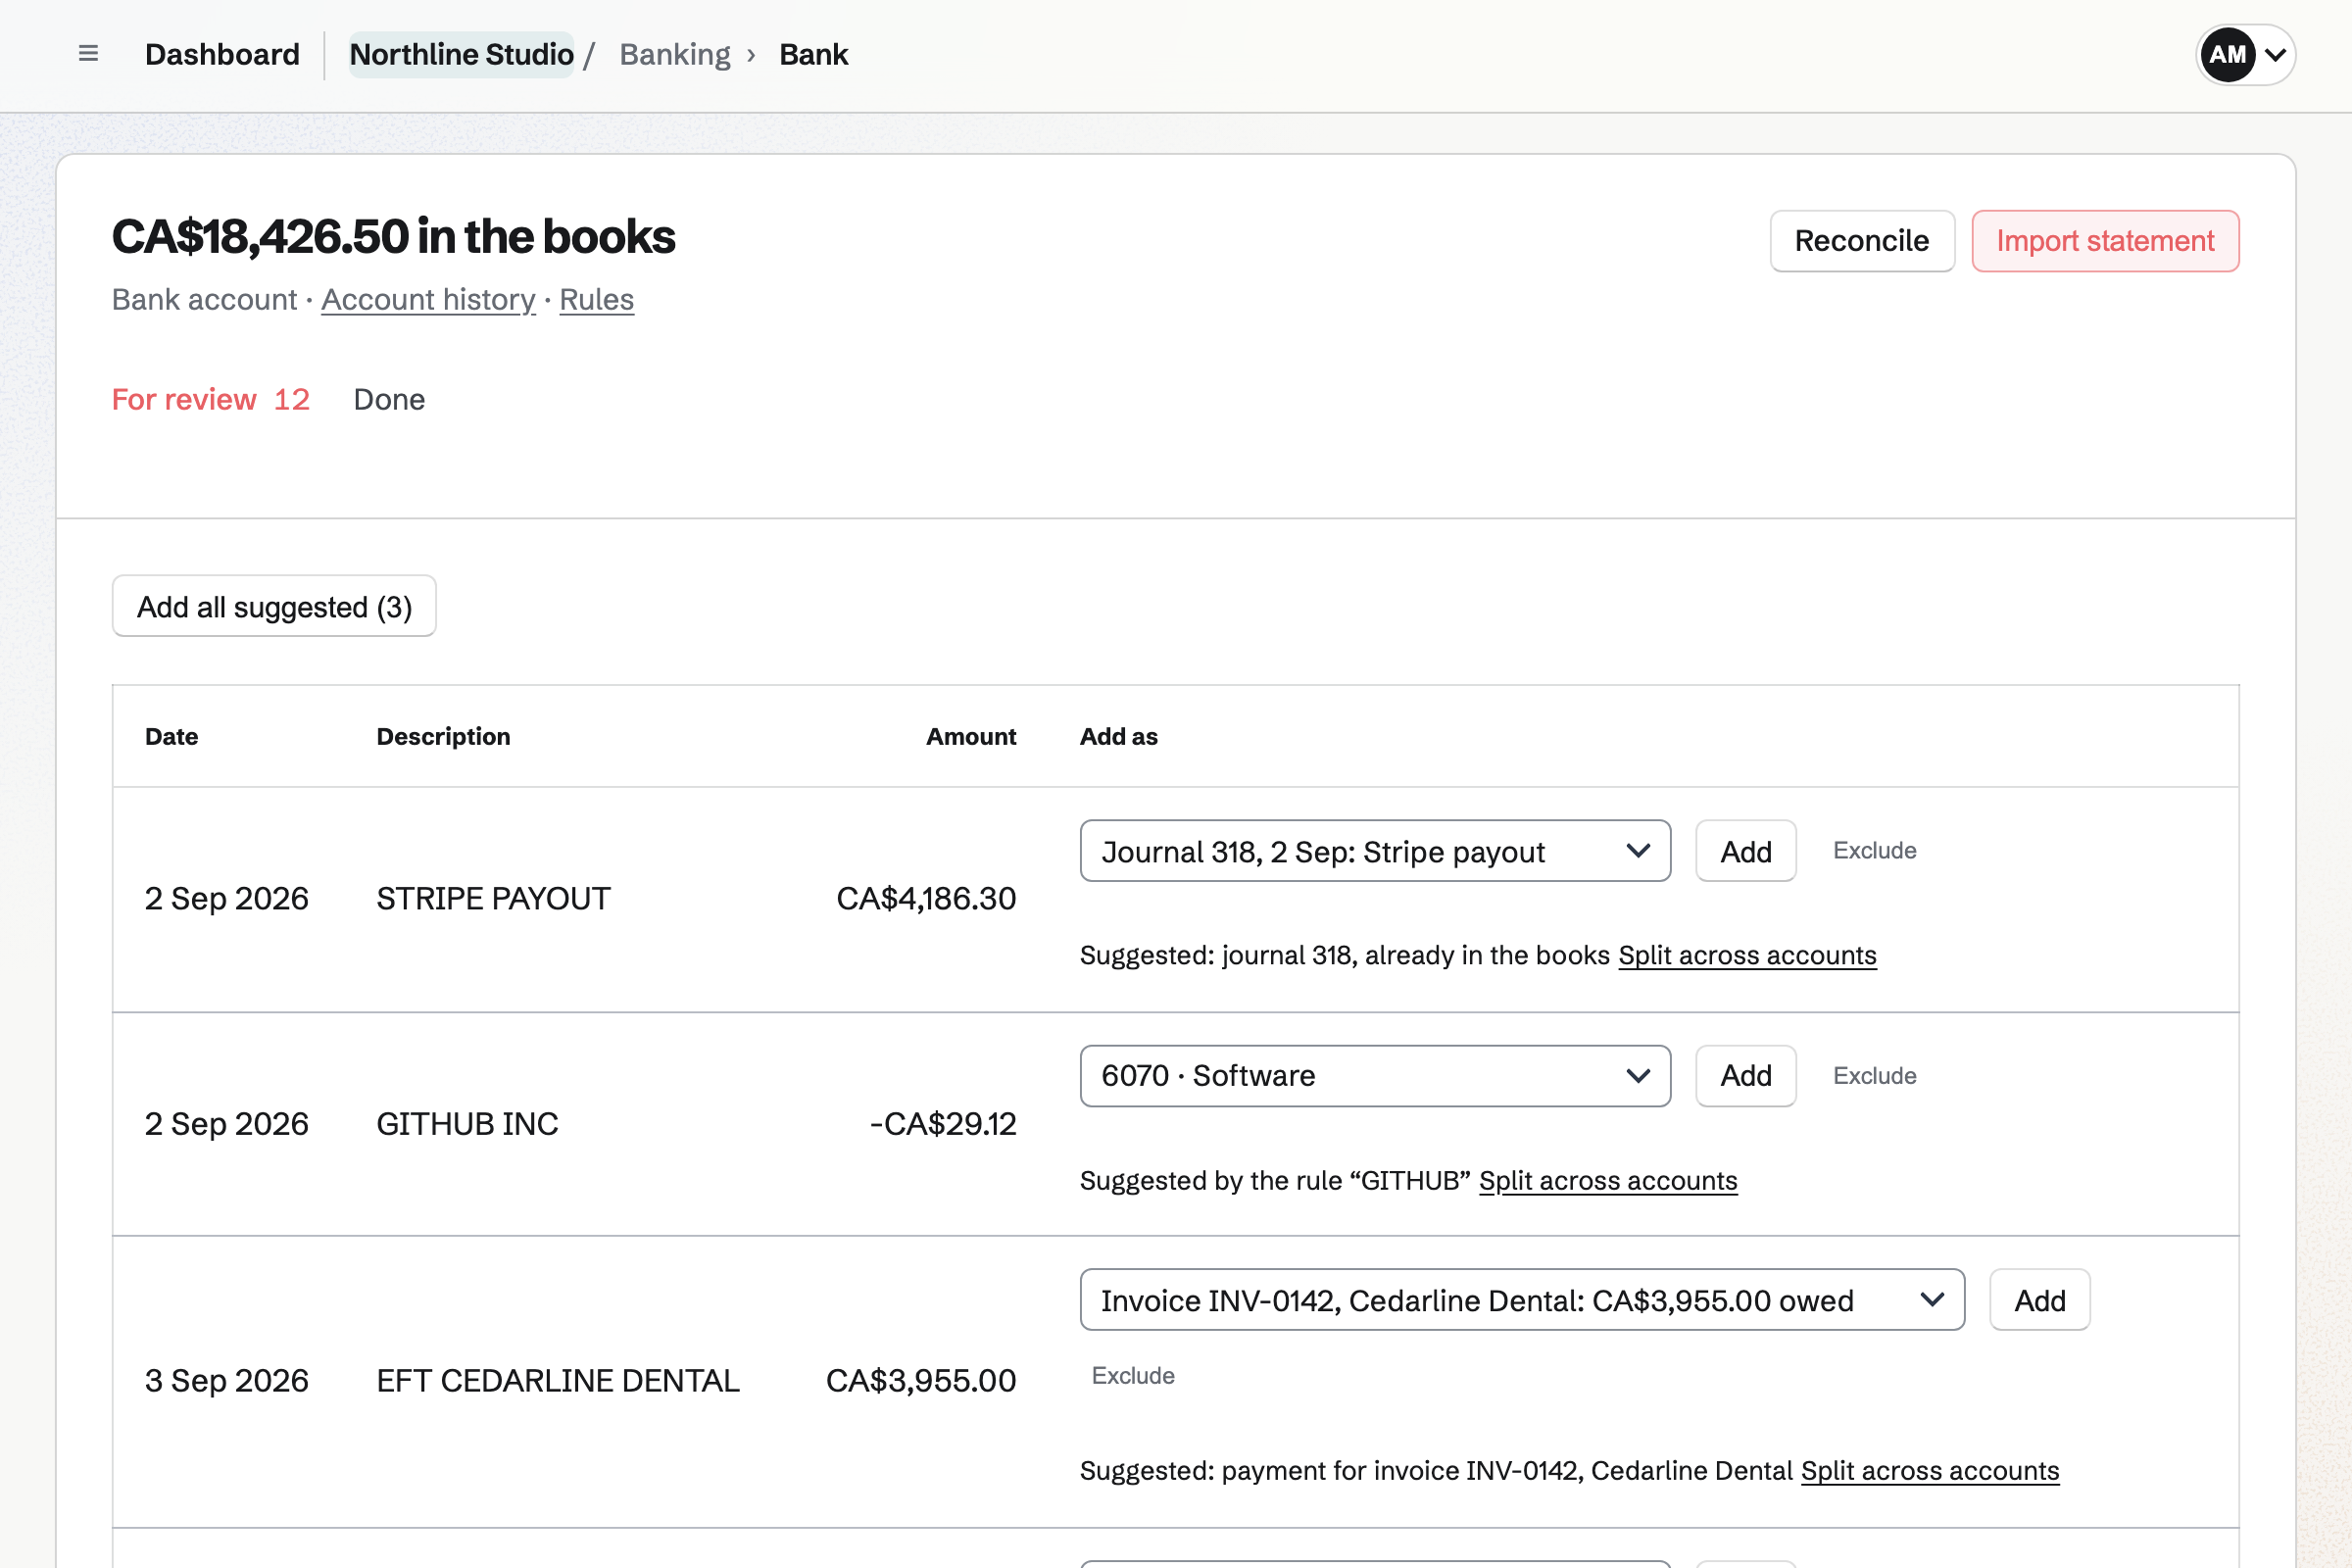Select the -CA$29.12 amount cell
2352x1568 pixels.
point(943,1123)
